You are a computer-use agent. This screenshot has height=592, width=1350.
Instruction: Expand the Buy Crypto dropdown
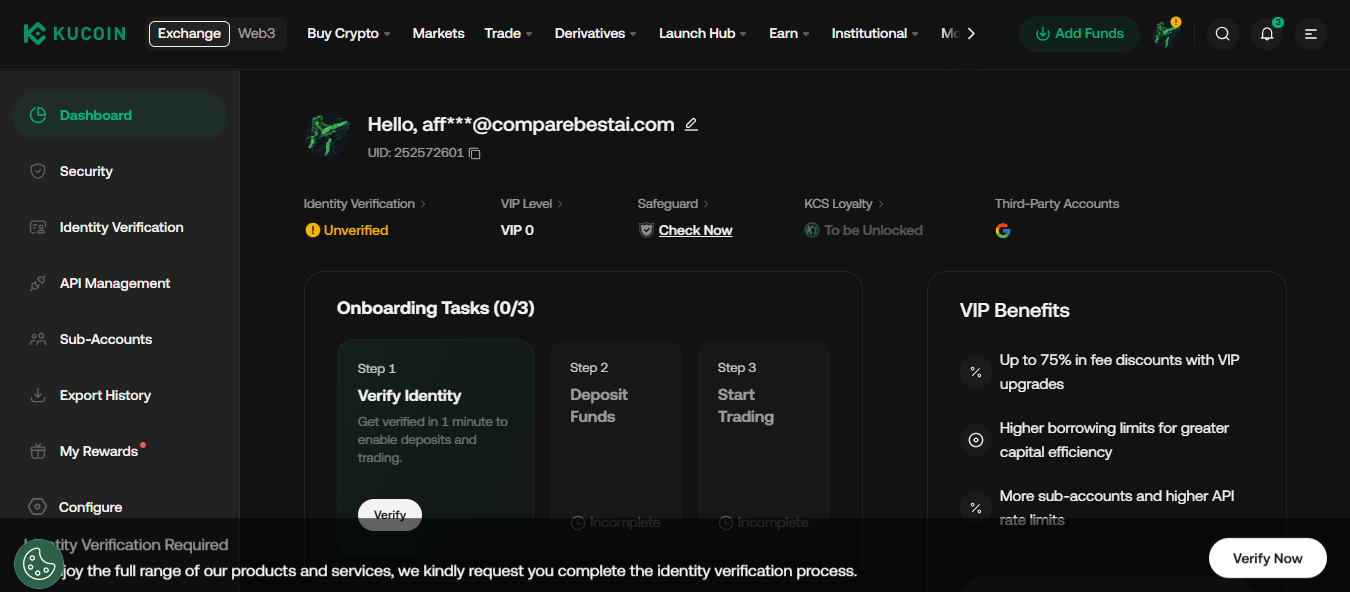(x=348, y=34)
